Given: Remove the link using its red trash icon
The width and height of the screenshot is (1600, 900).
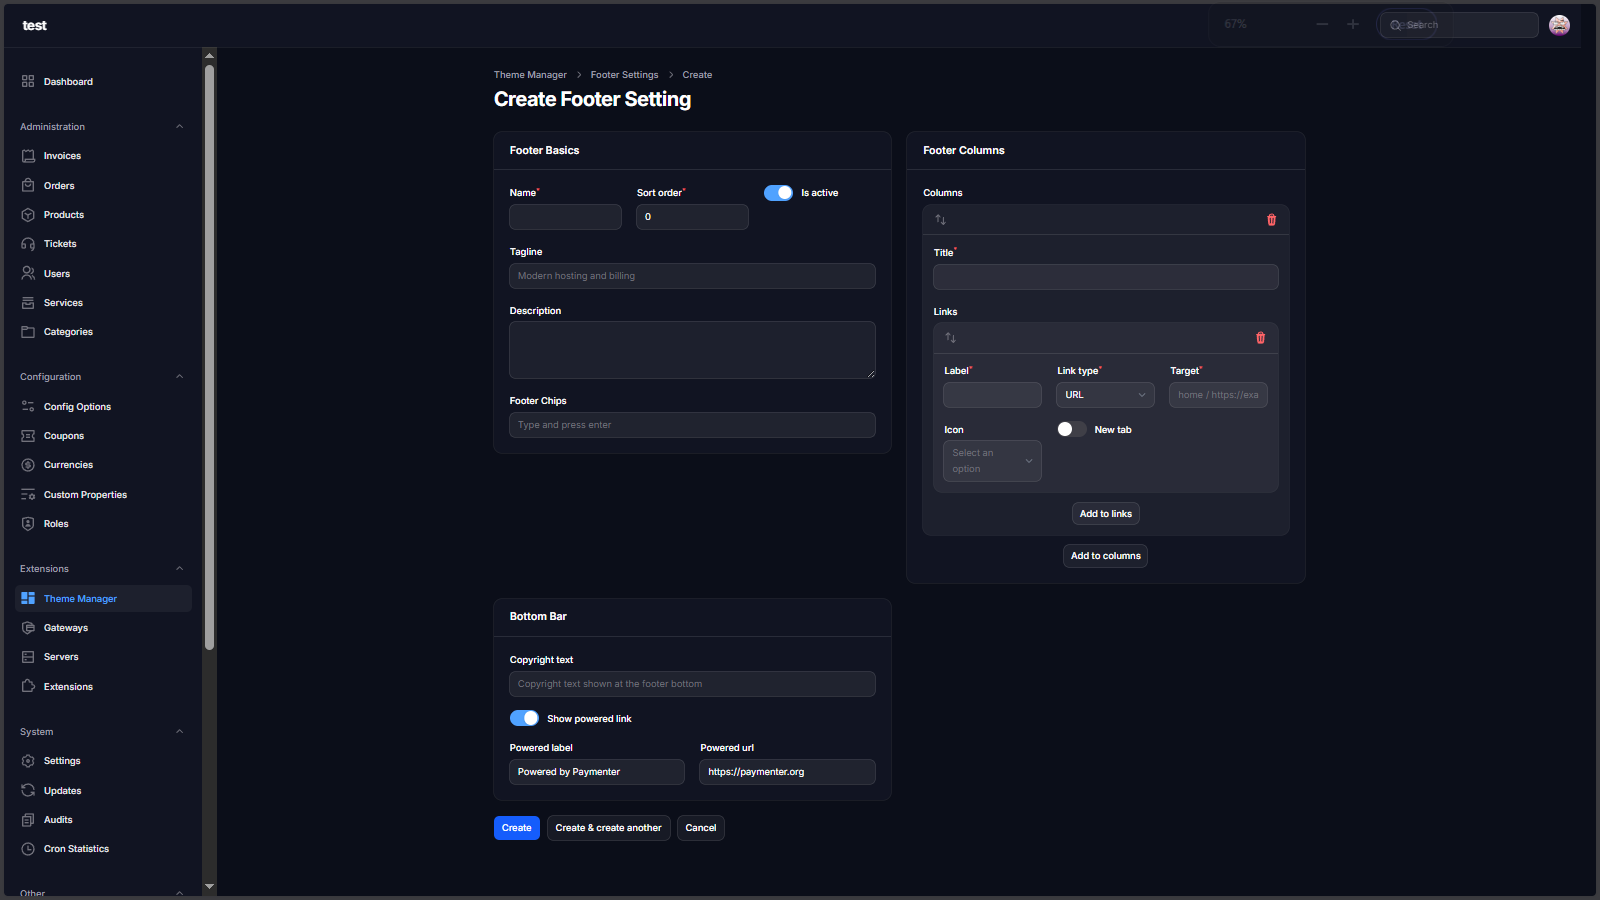Looking at the screenshot, I should point(1260,338).
